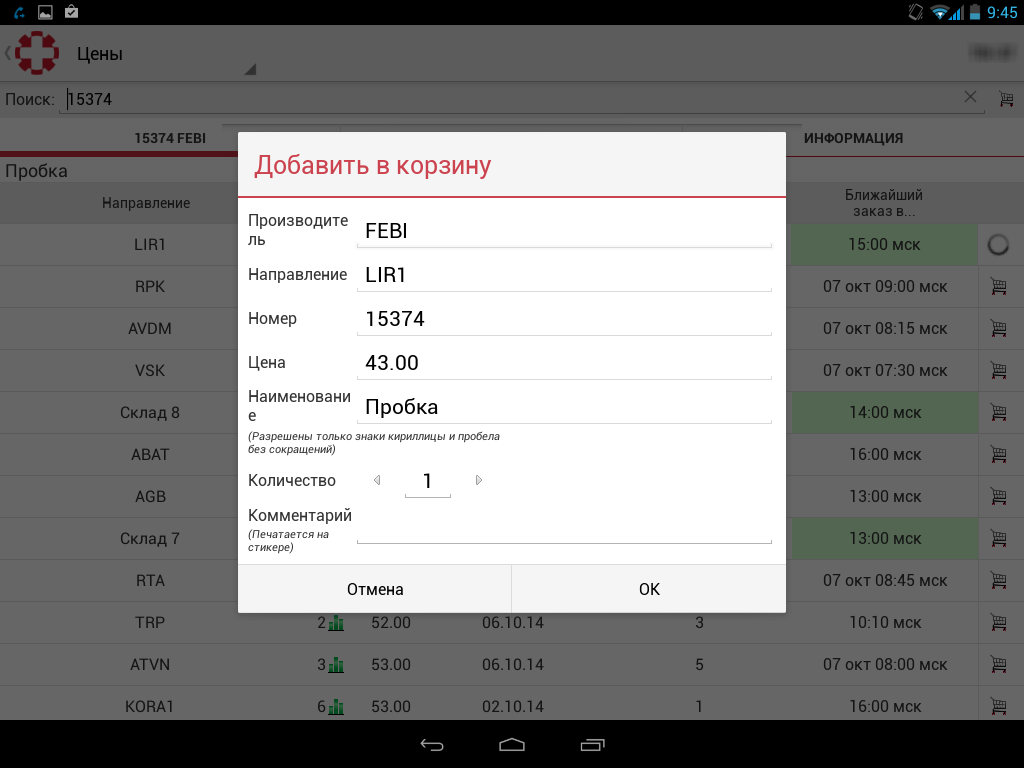Switch to ИНФОРМАЦИЯ tab
The height and width of the screenshot is (768, 1024).
(853, 138)
